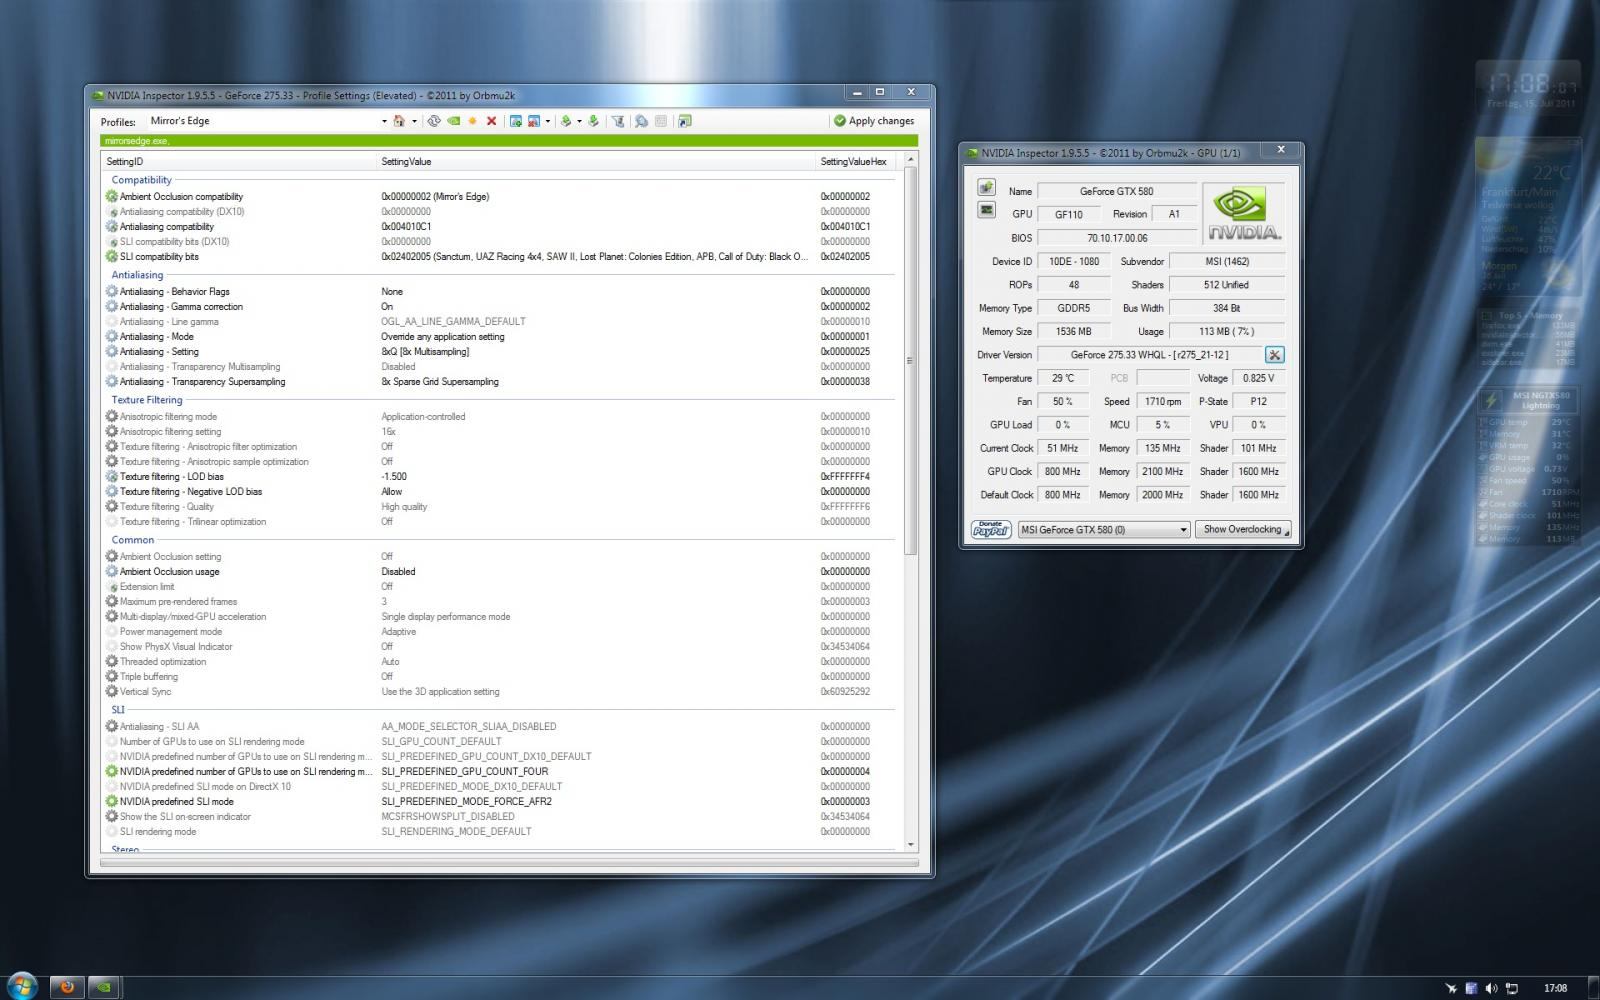1600x1000 pixels.
Task: Click the NVIDIA logo in the GPU window
Action: click(1243, 214)
